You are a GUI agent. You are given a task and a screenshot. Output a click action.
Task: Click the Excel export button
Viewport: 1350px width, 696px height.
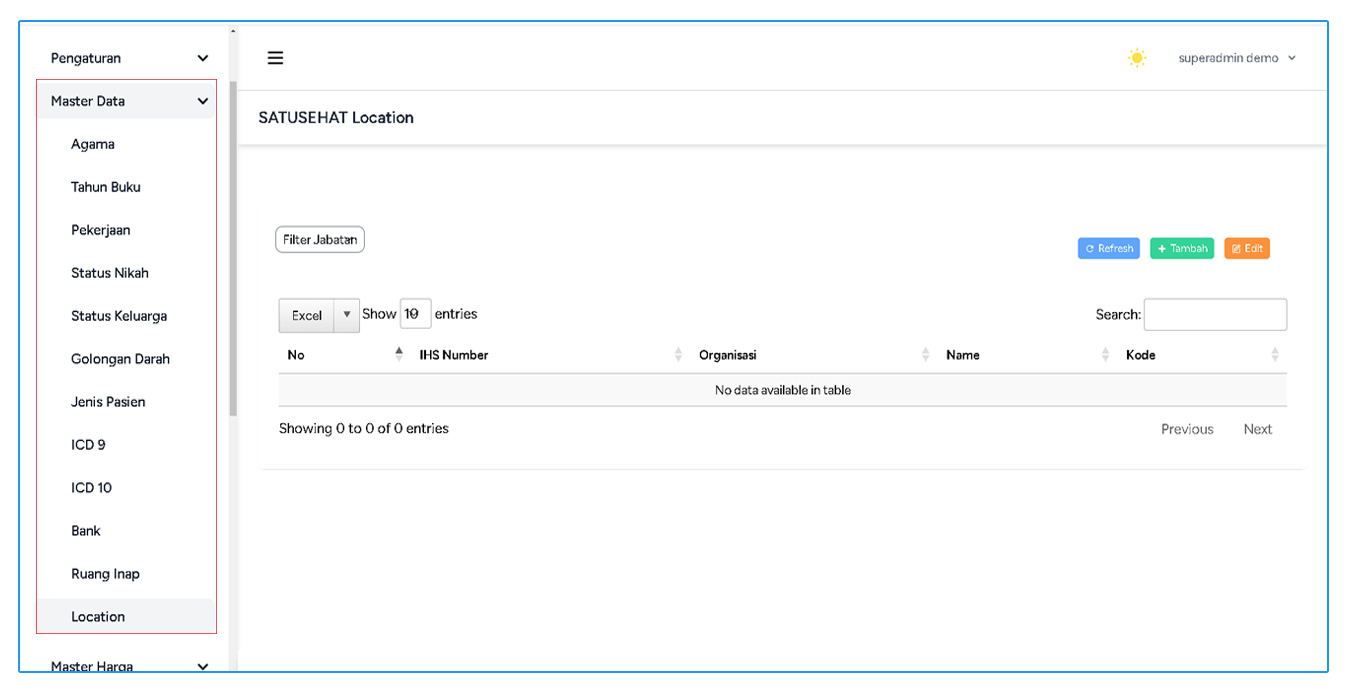306,315
